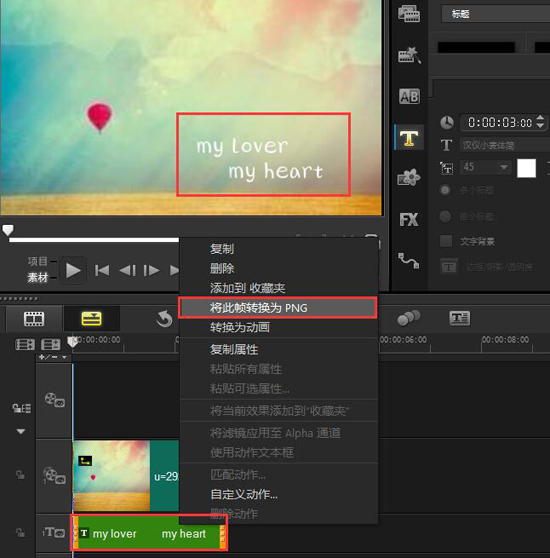This screenshot has height=558, width=550.
Task: Select the my lover title clip
Action: pyautogui.click(x=149, y=533)
